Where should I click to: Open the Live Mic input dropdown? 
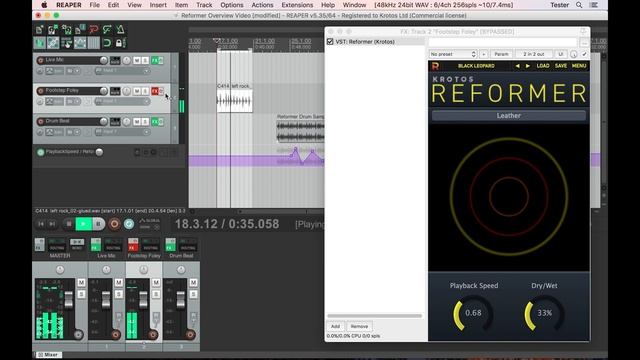122,71
